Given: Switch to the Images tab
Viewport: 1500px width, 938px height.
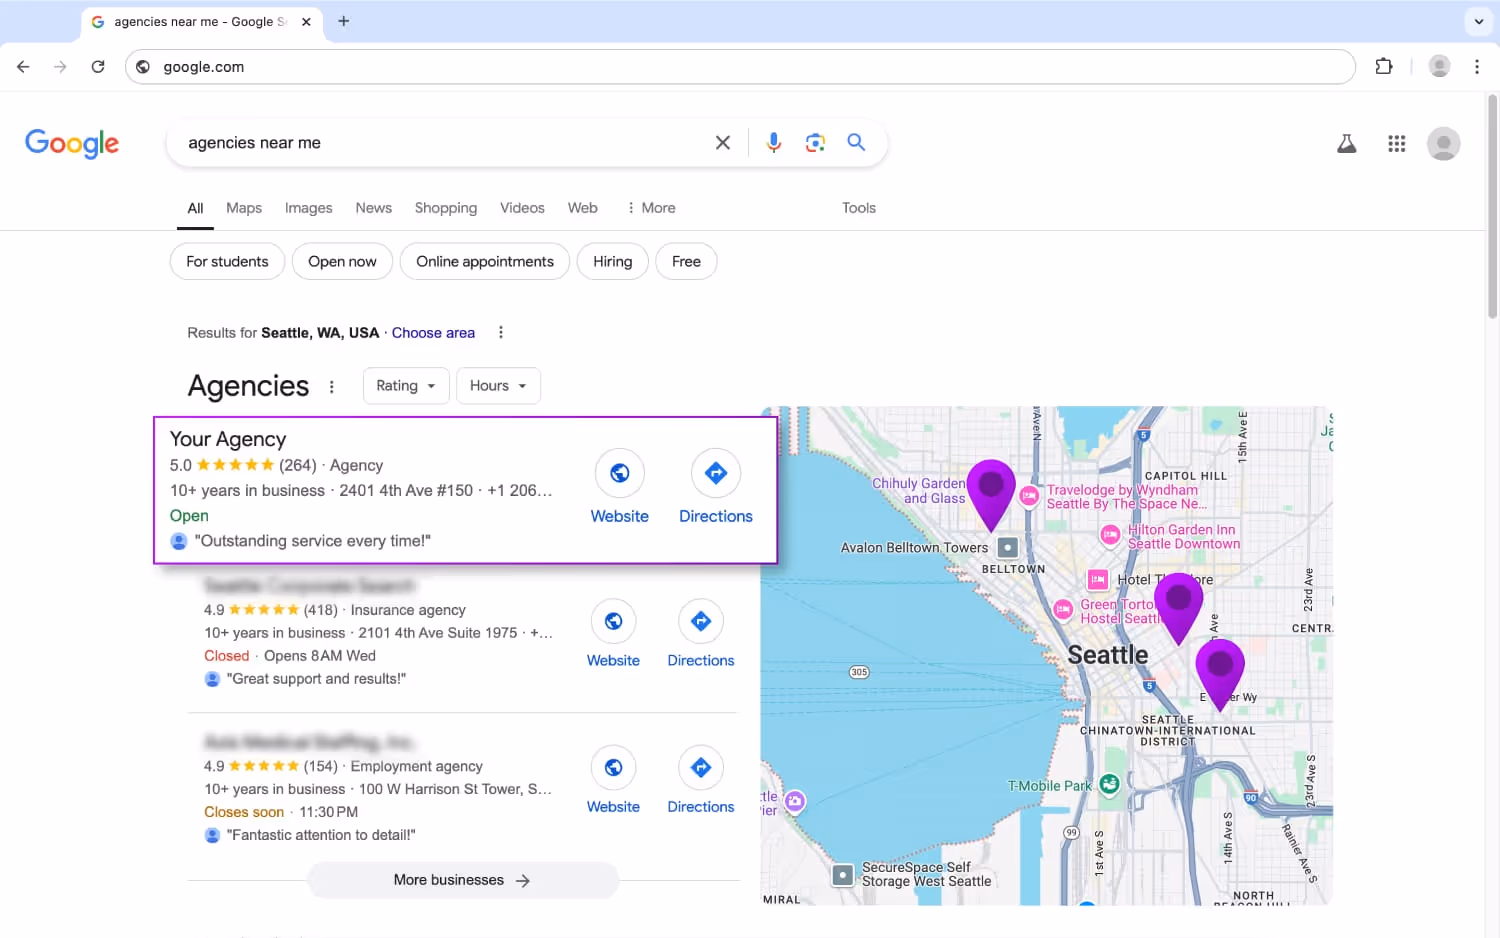Looking at the screenshot, I should click(308, 208).
